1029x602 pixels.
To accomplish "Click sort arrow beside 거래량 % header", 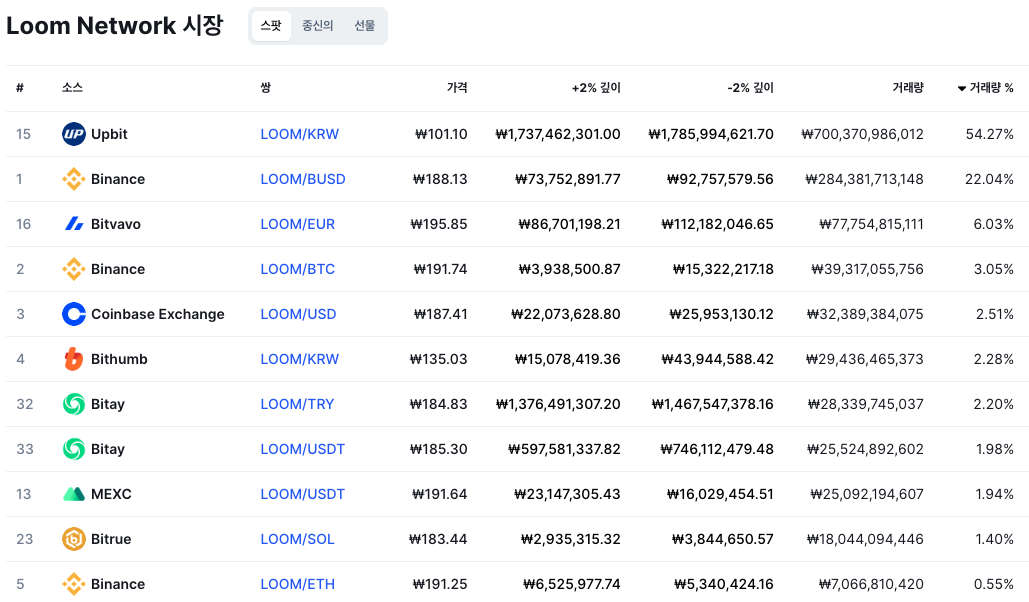I will (x=961, y=88).
